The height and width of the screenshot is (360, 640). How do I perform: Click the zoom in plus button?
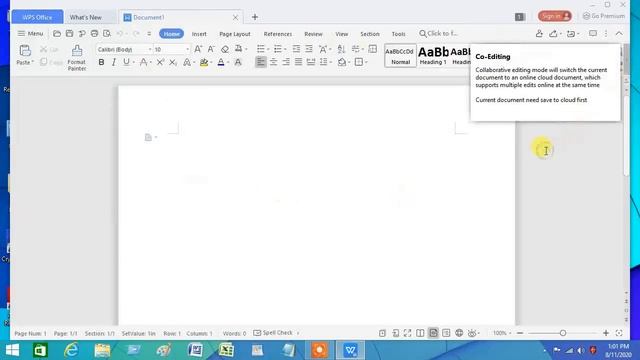(606, 333)
